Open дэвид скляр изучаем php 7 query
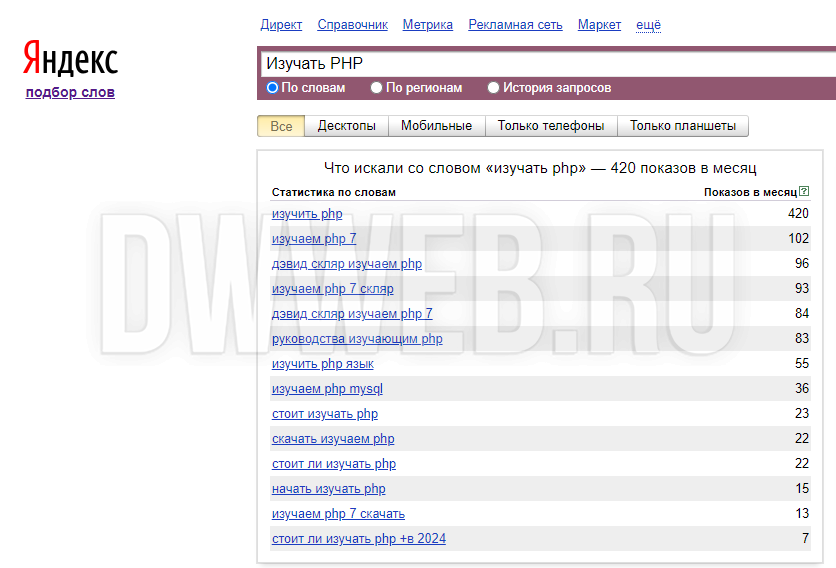 point(352,314)
